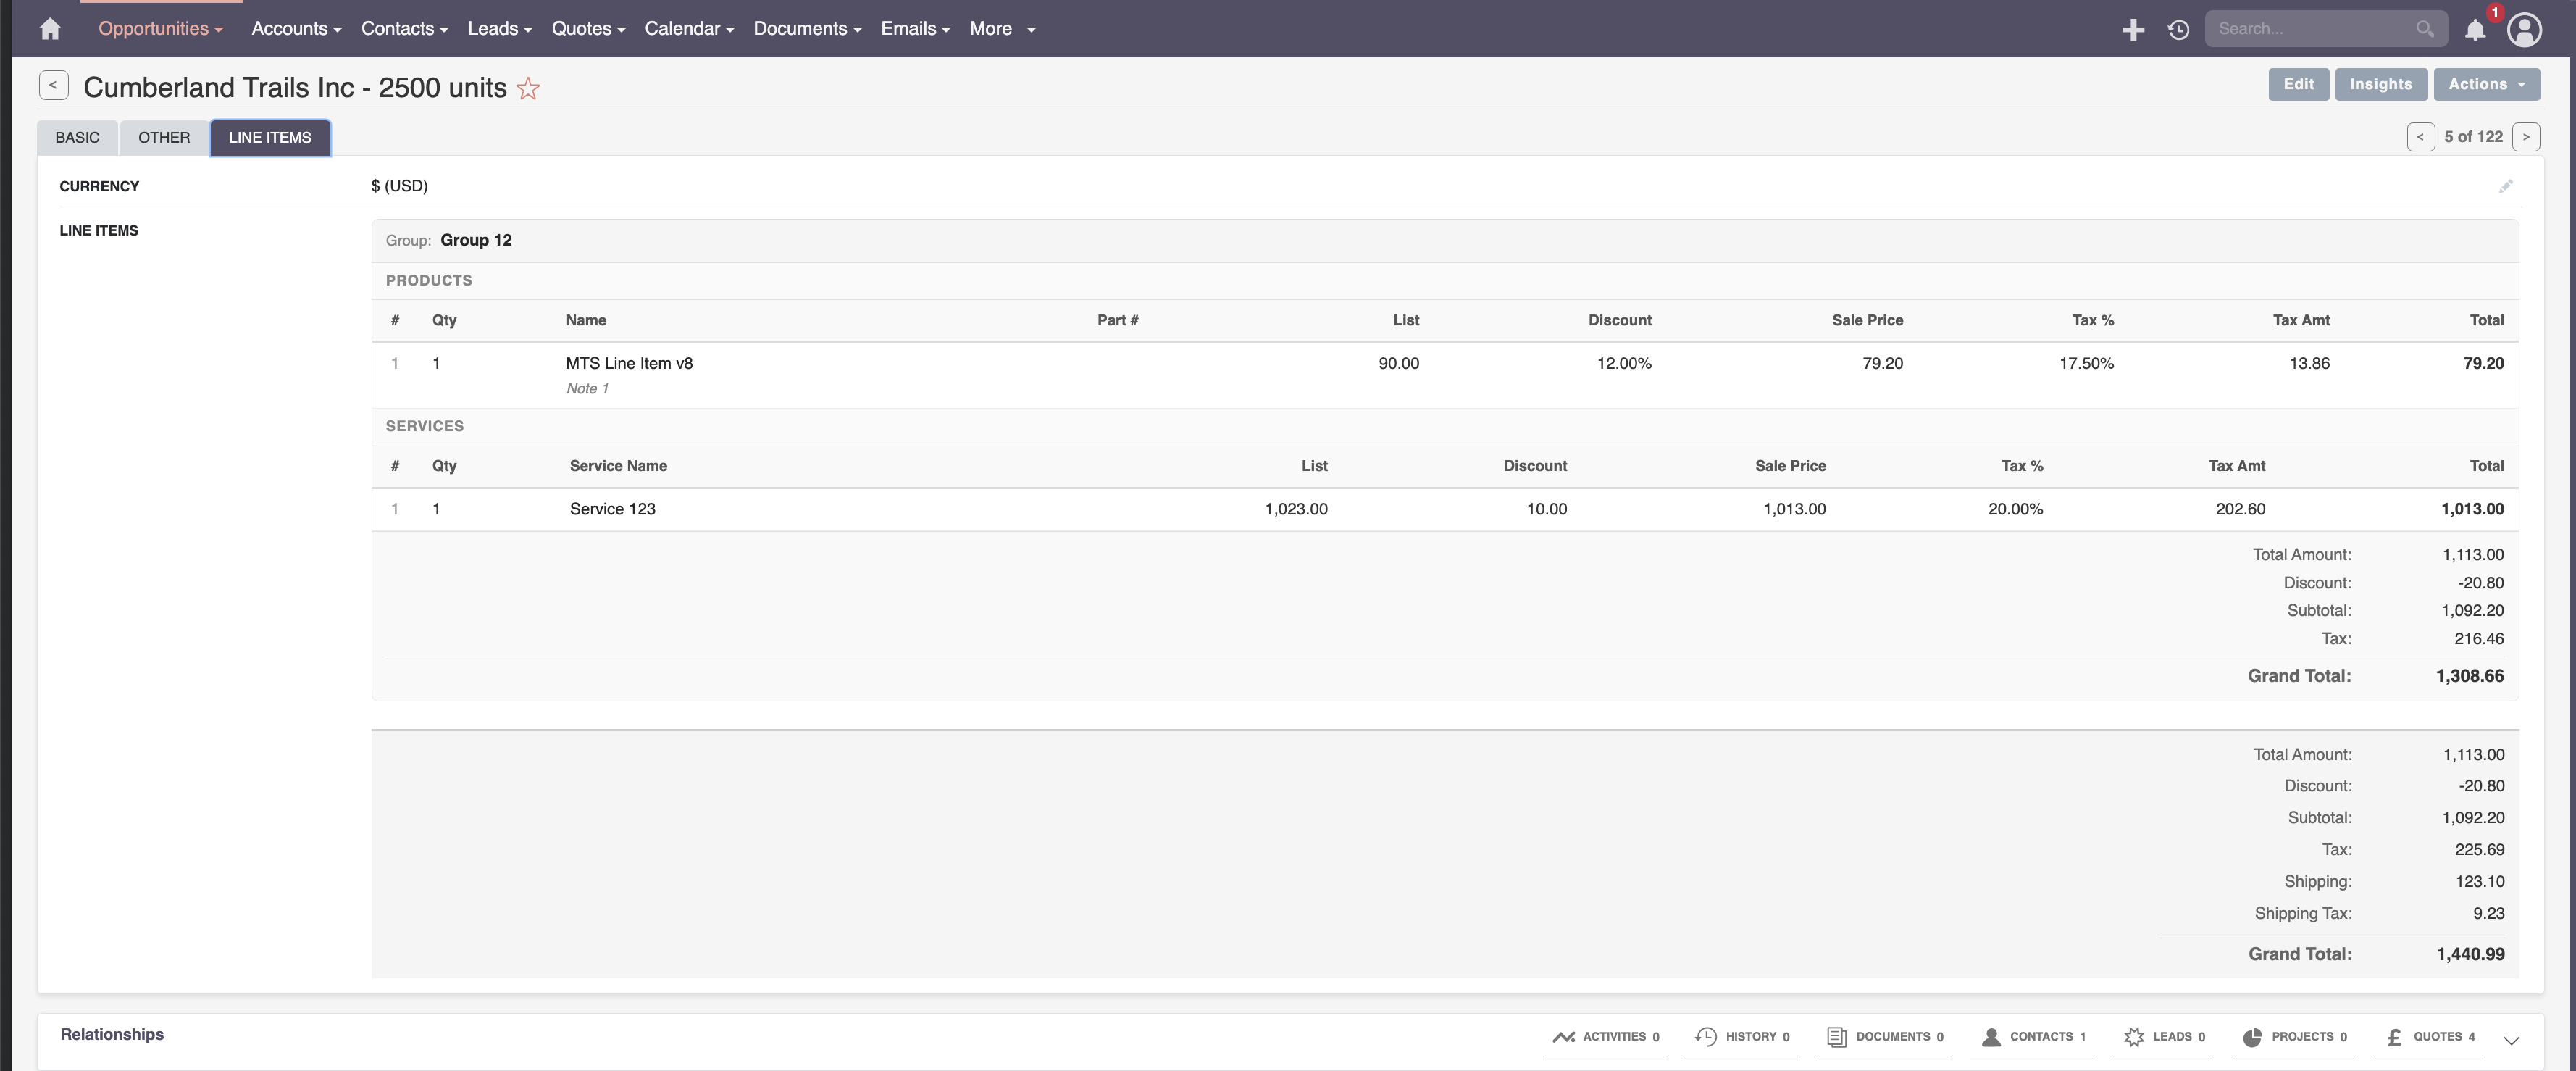Viewport: 2576px width, 1071px height.
Task: Open the user profile avatar menu
Action: coord(2524,30)
